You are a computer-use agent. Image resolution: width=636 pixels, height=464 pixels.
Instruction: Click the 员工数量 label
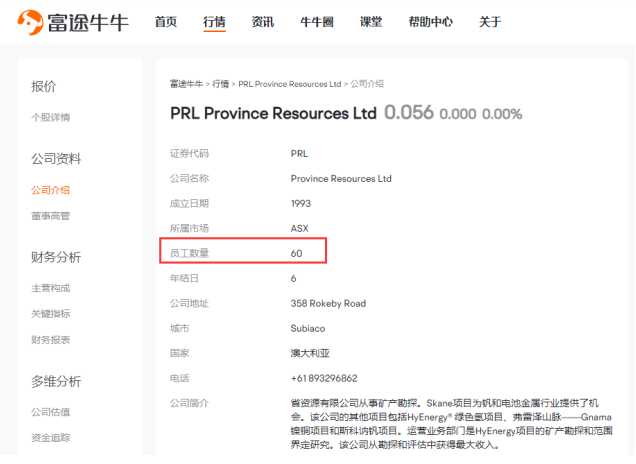189,253
